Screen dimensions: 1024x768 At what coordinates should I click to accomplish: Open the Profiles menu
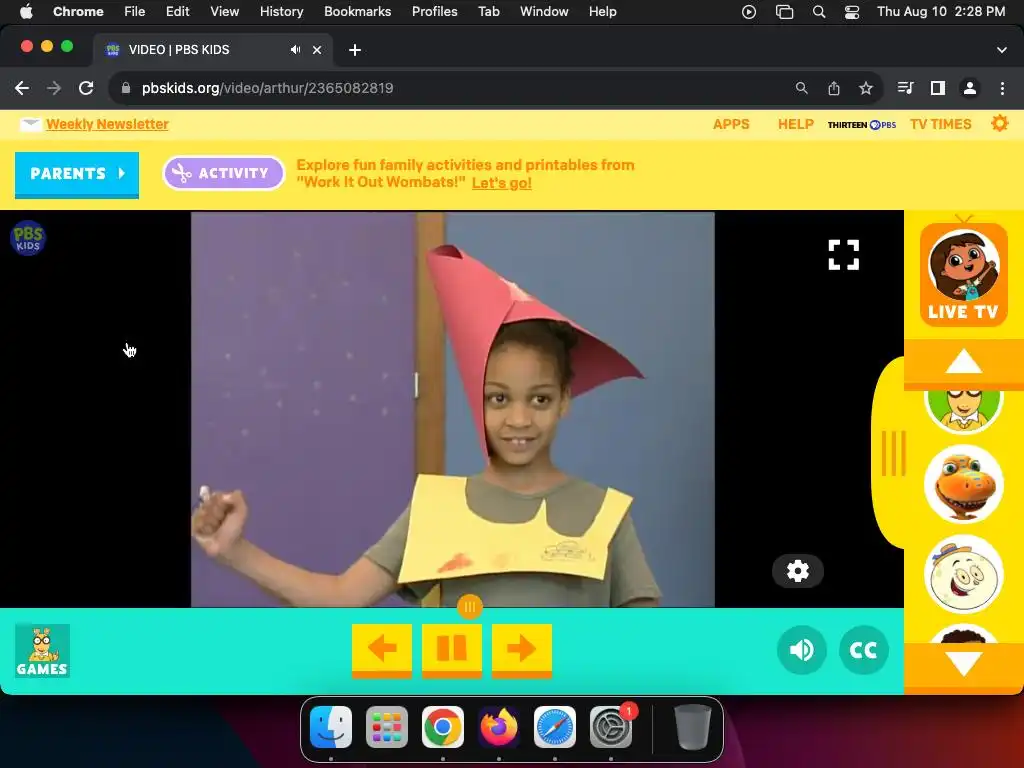(x=434, y=11)
